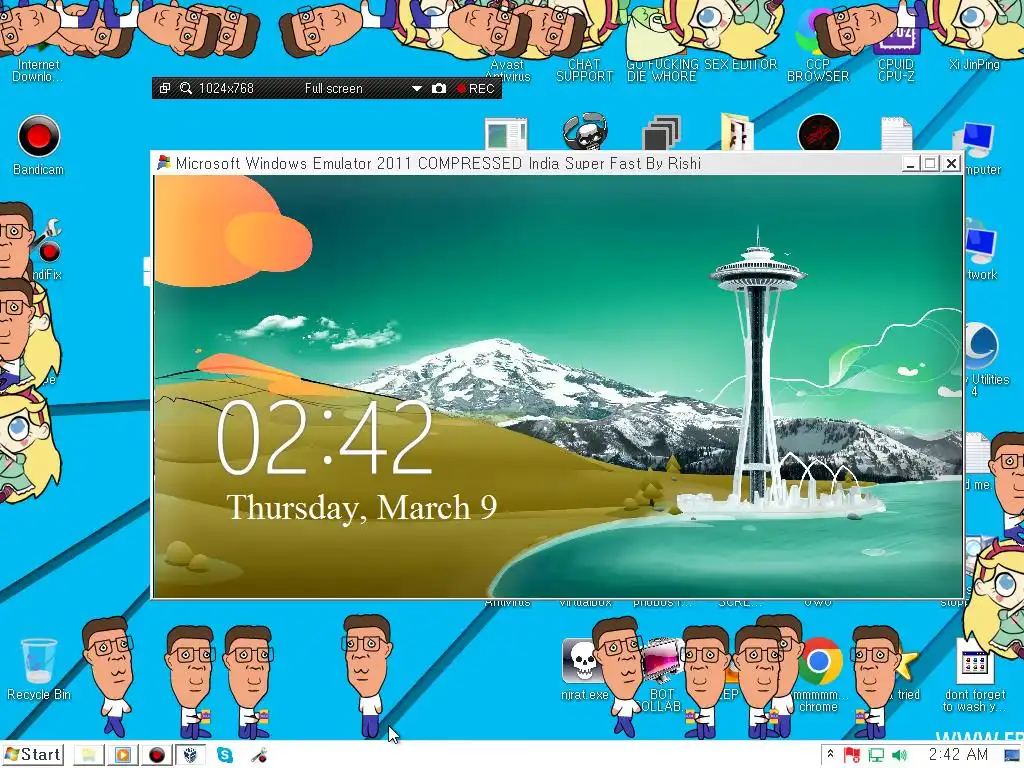This screenshot has height=768, width=1024.
Task: Click the 02:42 lock screen time
Action: click(x=324, y=437)
